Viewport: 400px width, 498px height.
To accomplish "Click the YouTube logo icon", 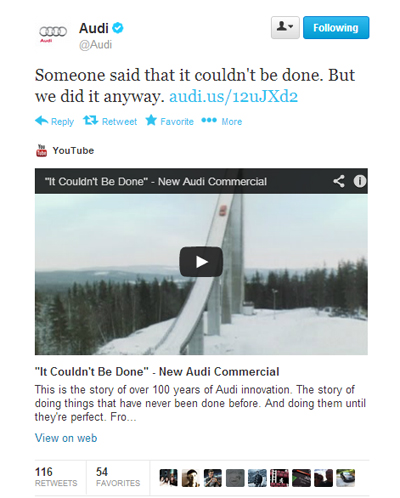I will (41, 151).
